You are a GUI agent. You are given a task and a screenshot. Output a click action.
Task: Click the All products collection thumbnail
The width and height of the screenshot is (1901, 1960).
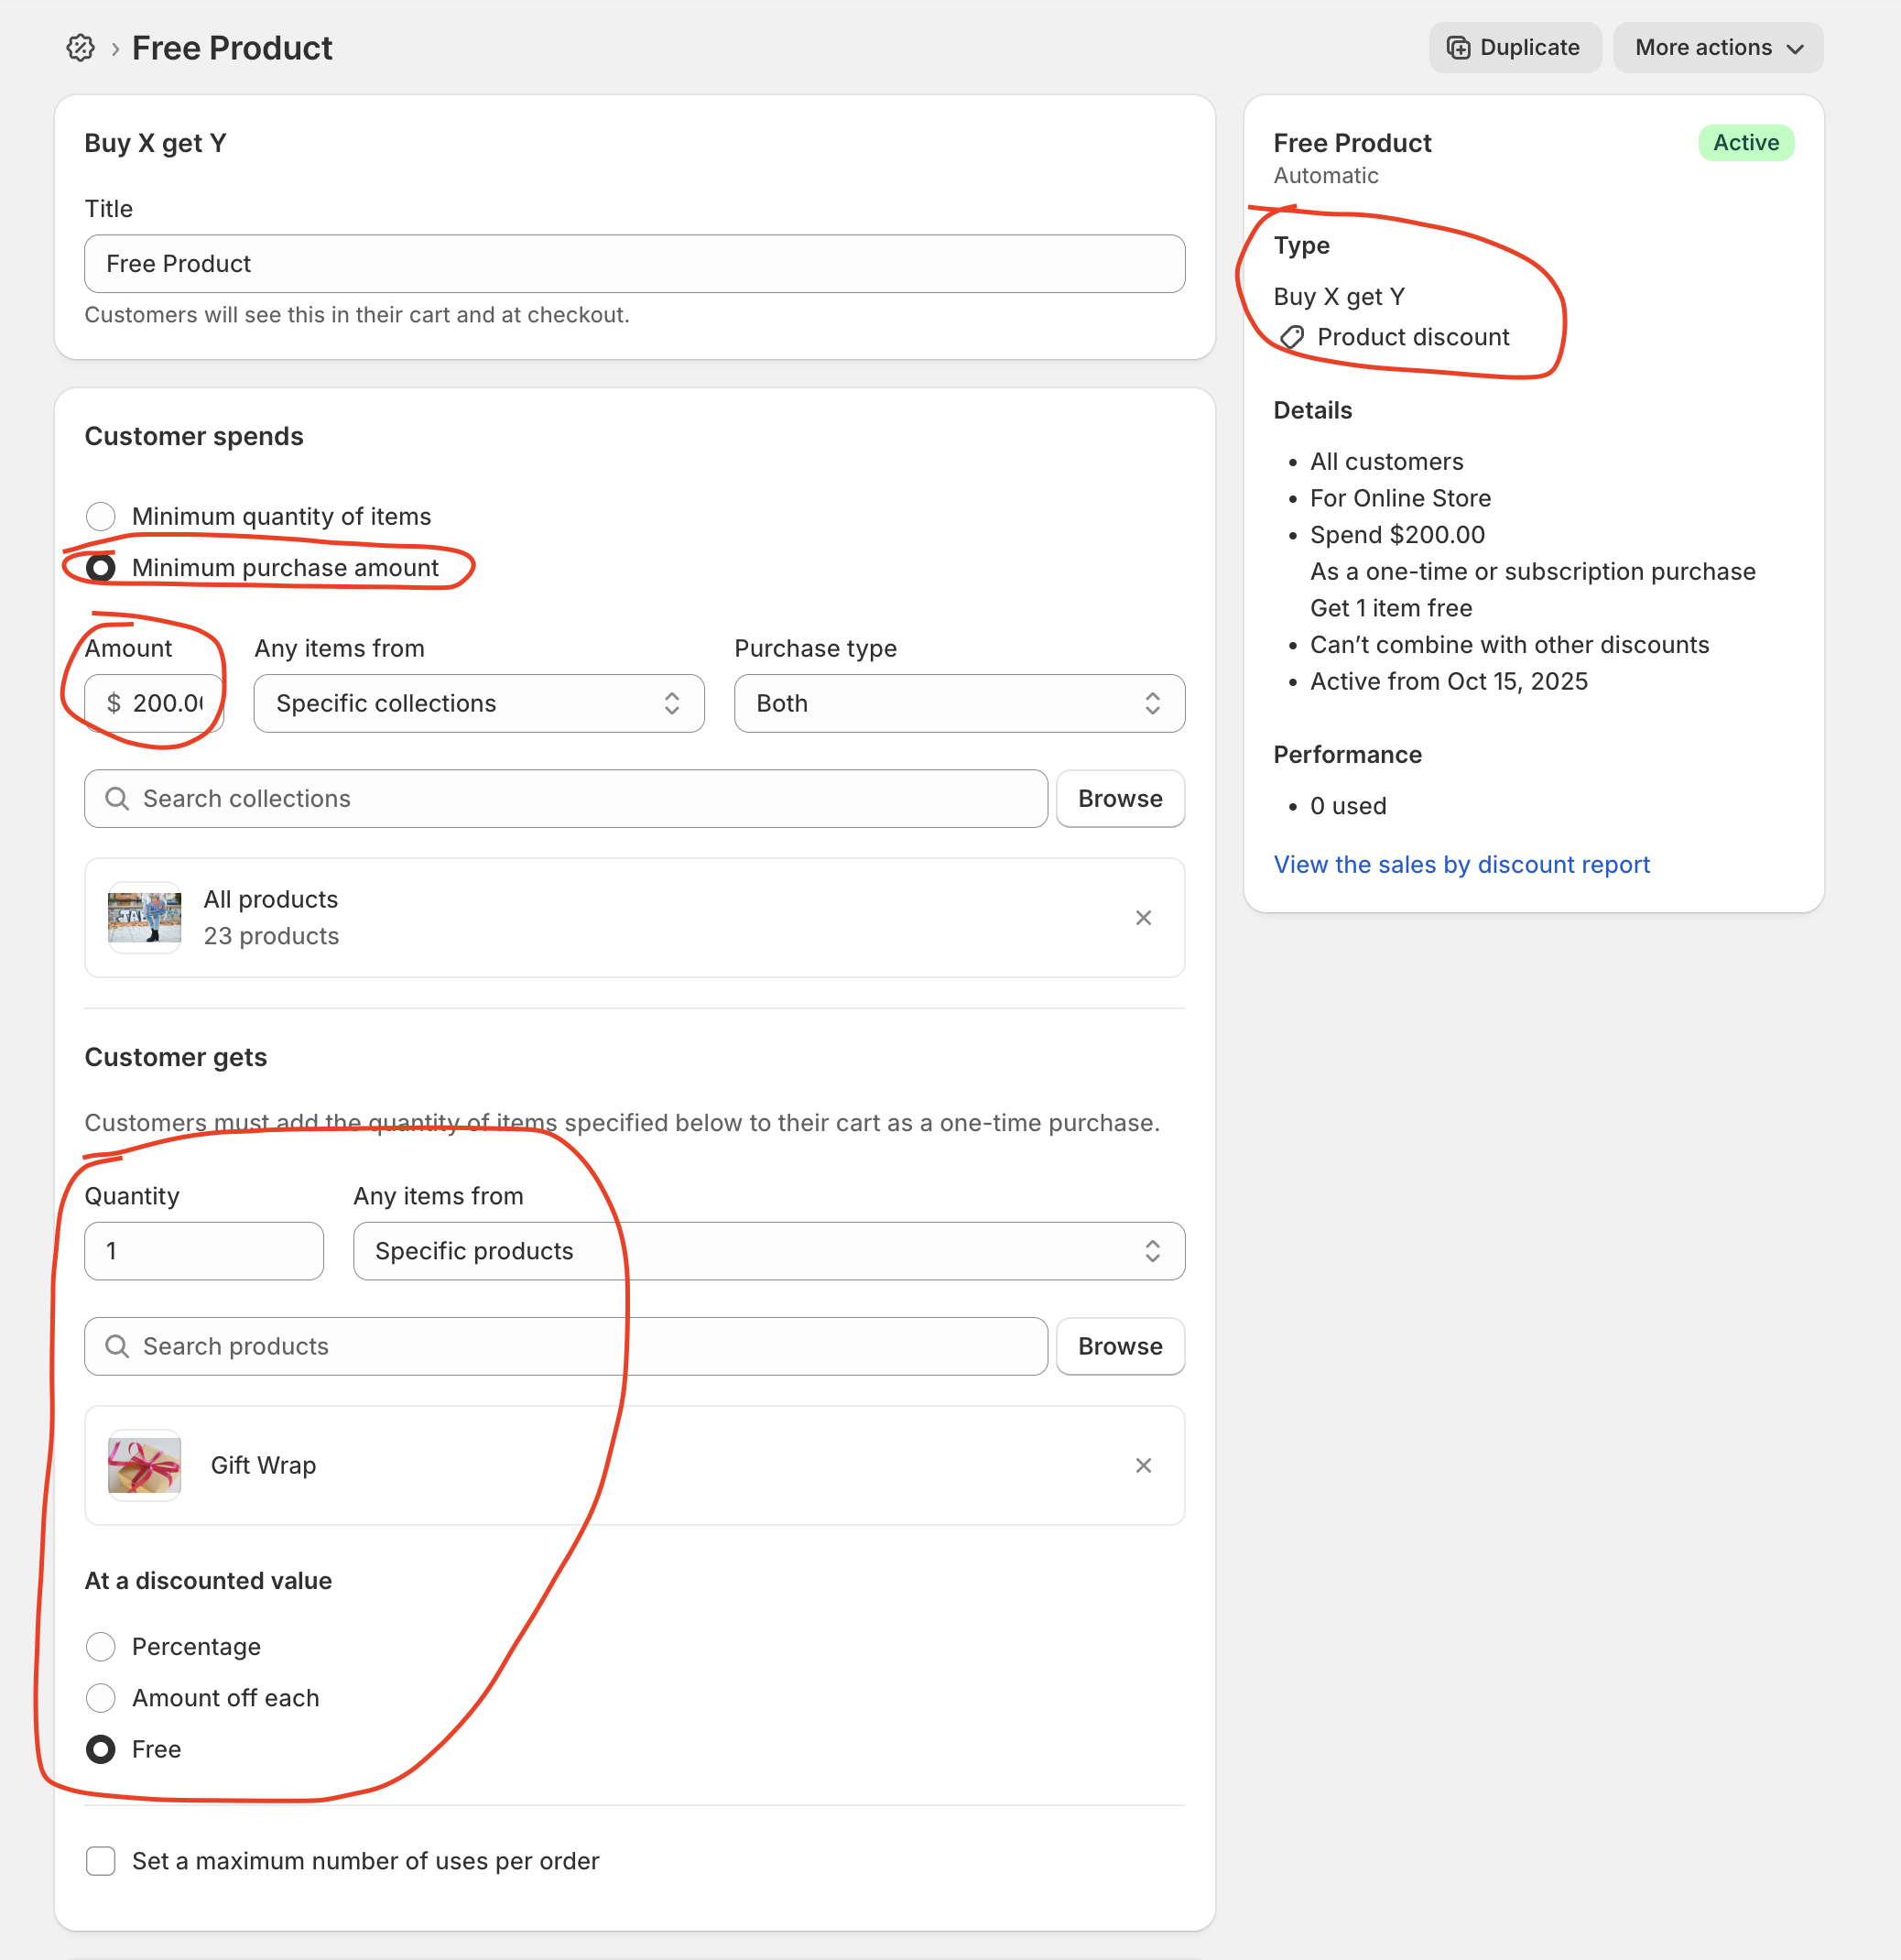[x=145, y=917]
